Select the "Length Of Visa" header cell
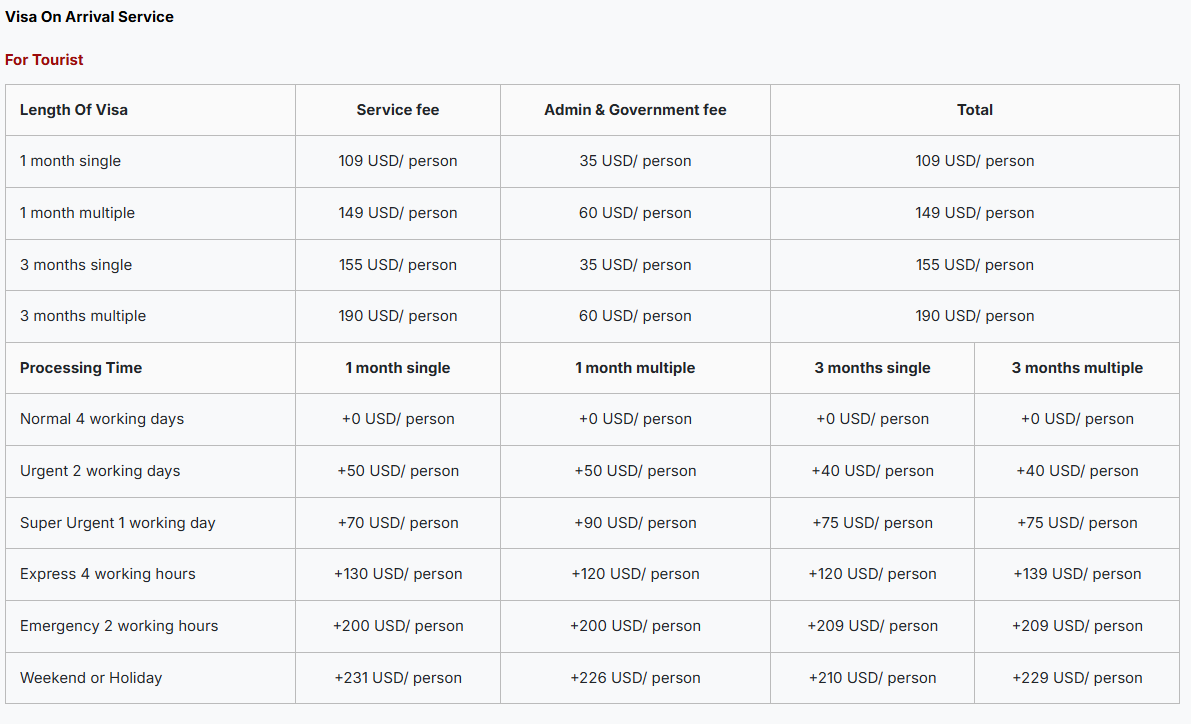The height and width of the screenshot is (724, 1191). (x=74, y=110)
